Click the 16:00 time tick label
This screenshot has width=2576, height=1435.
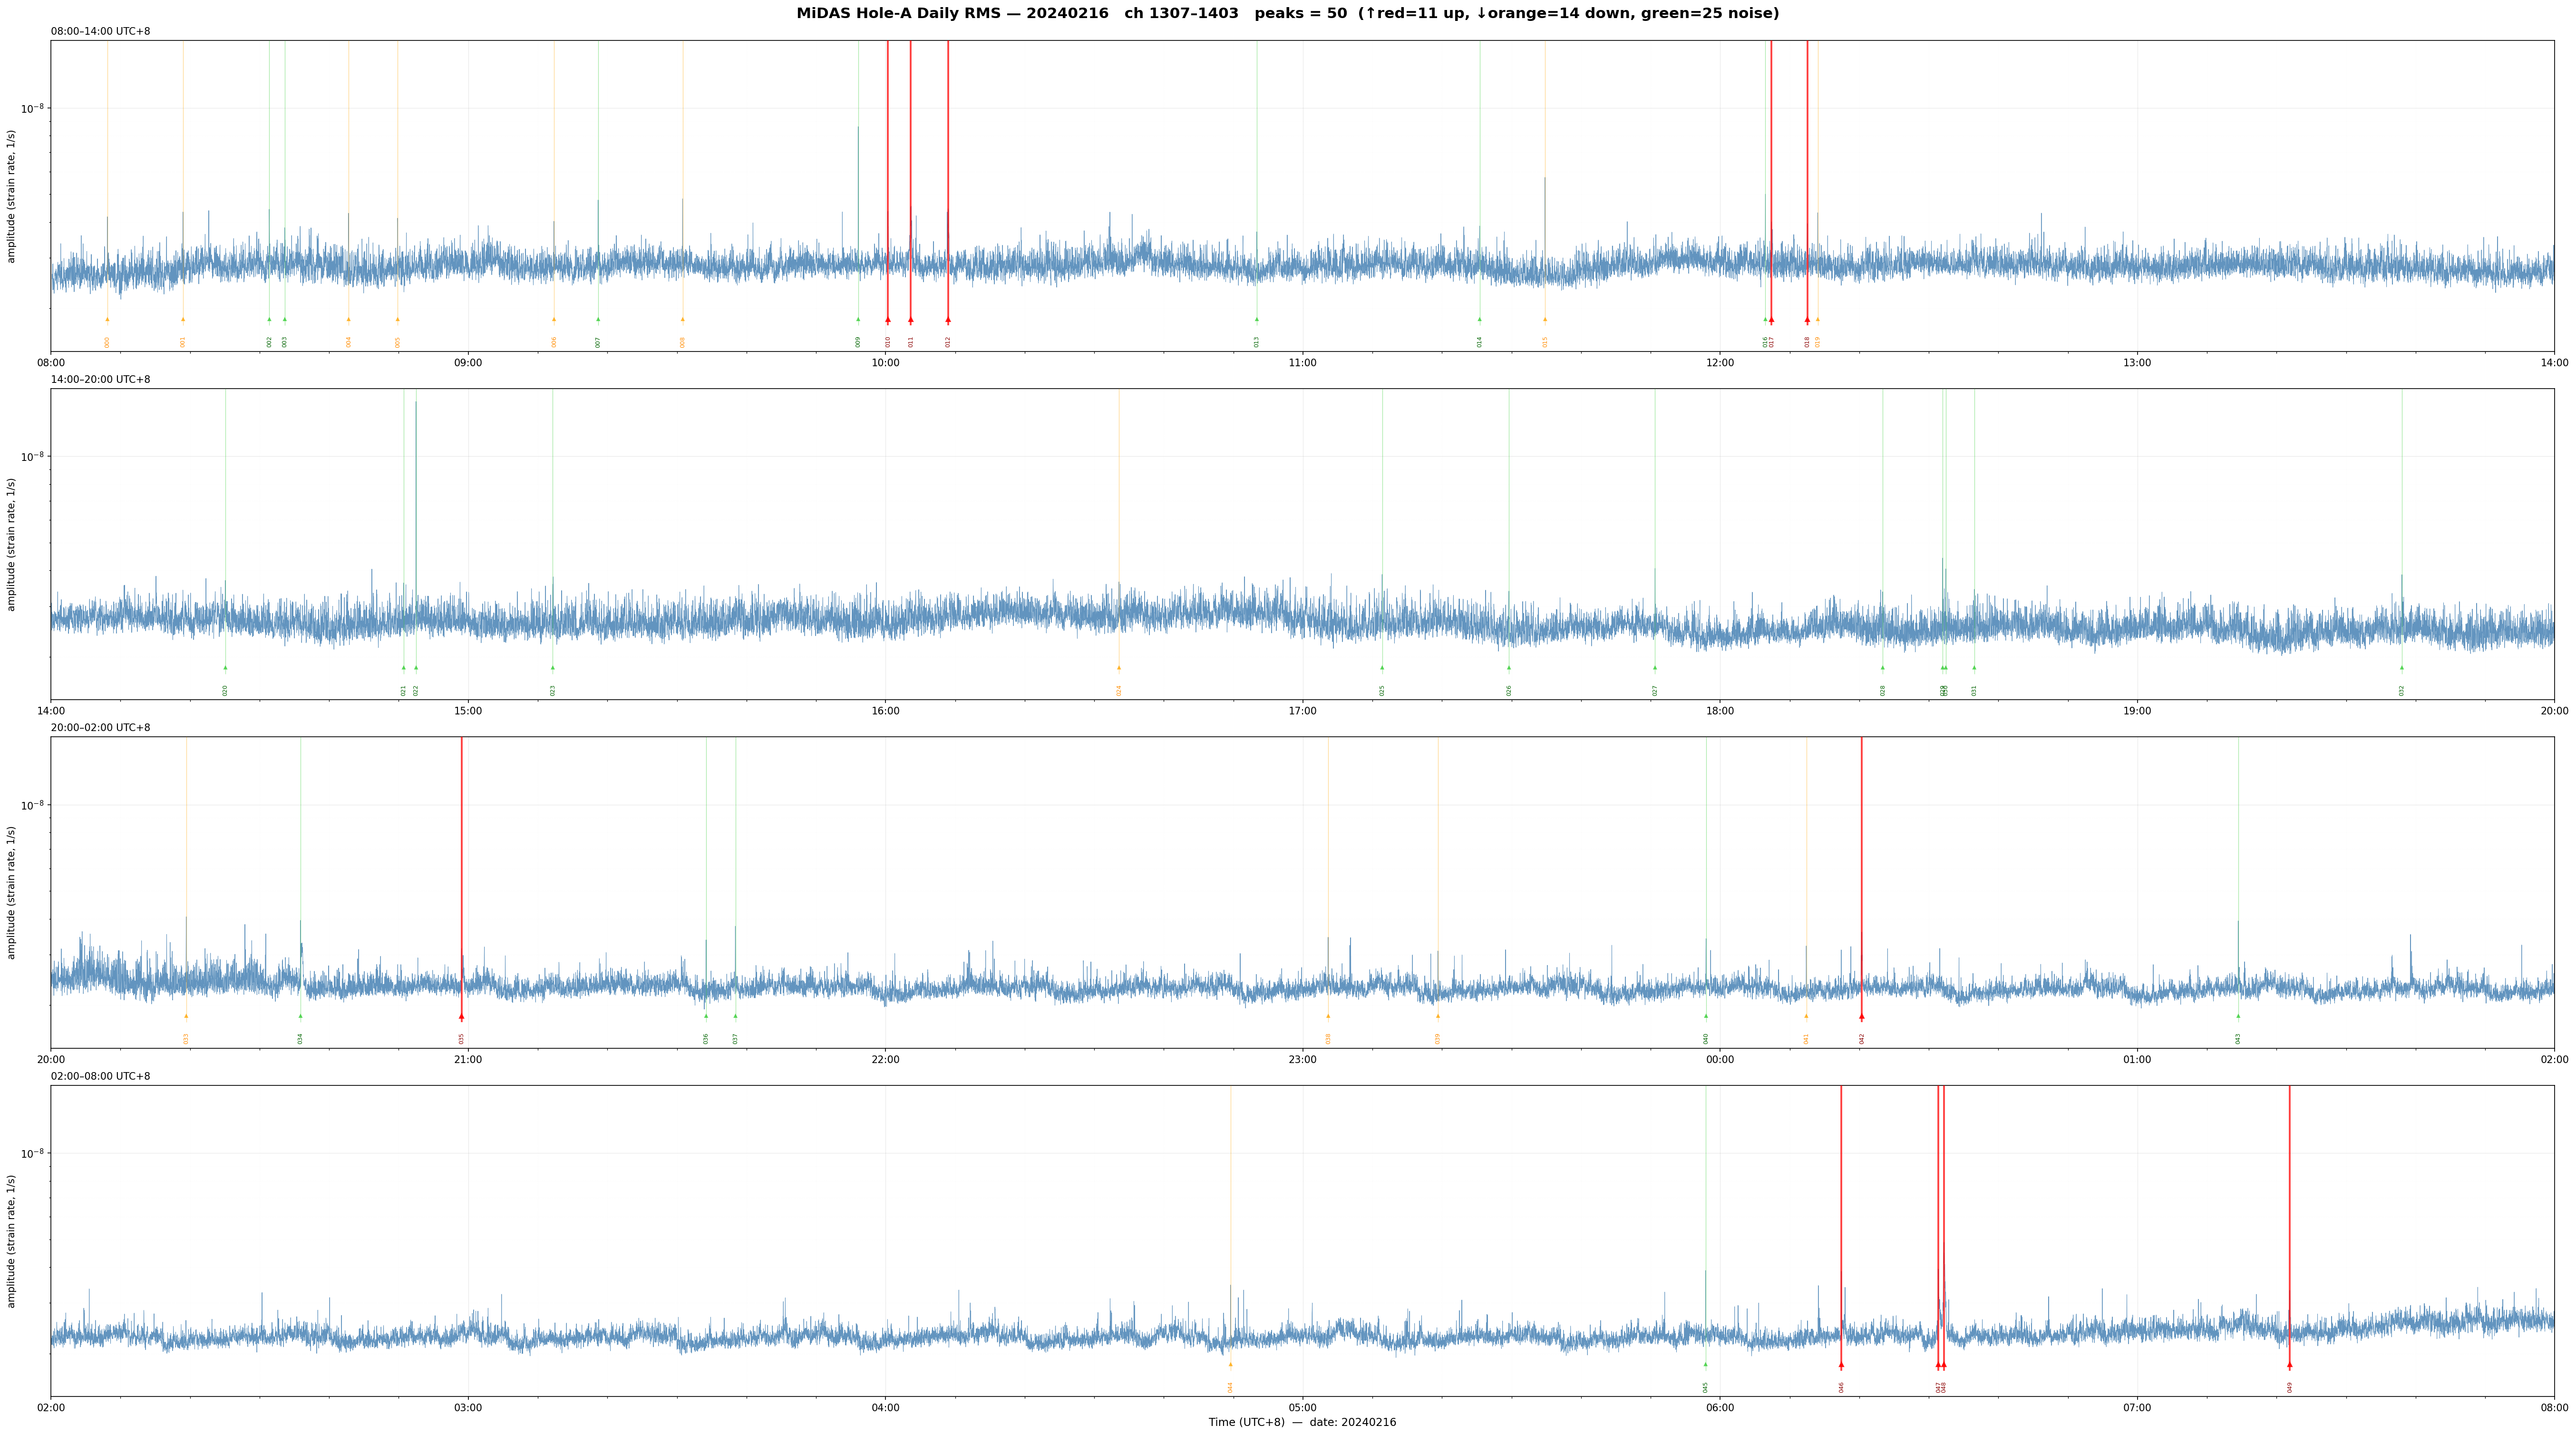click(886, 711)
